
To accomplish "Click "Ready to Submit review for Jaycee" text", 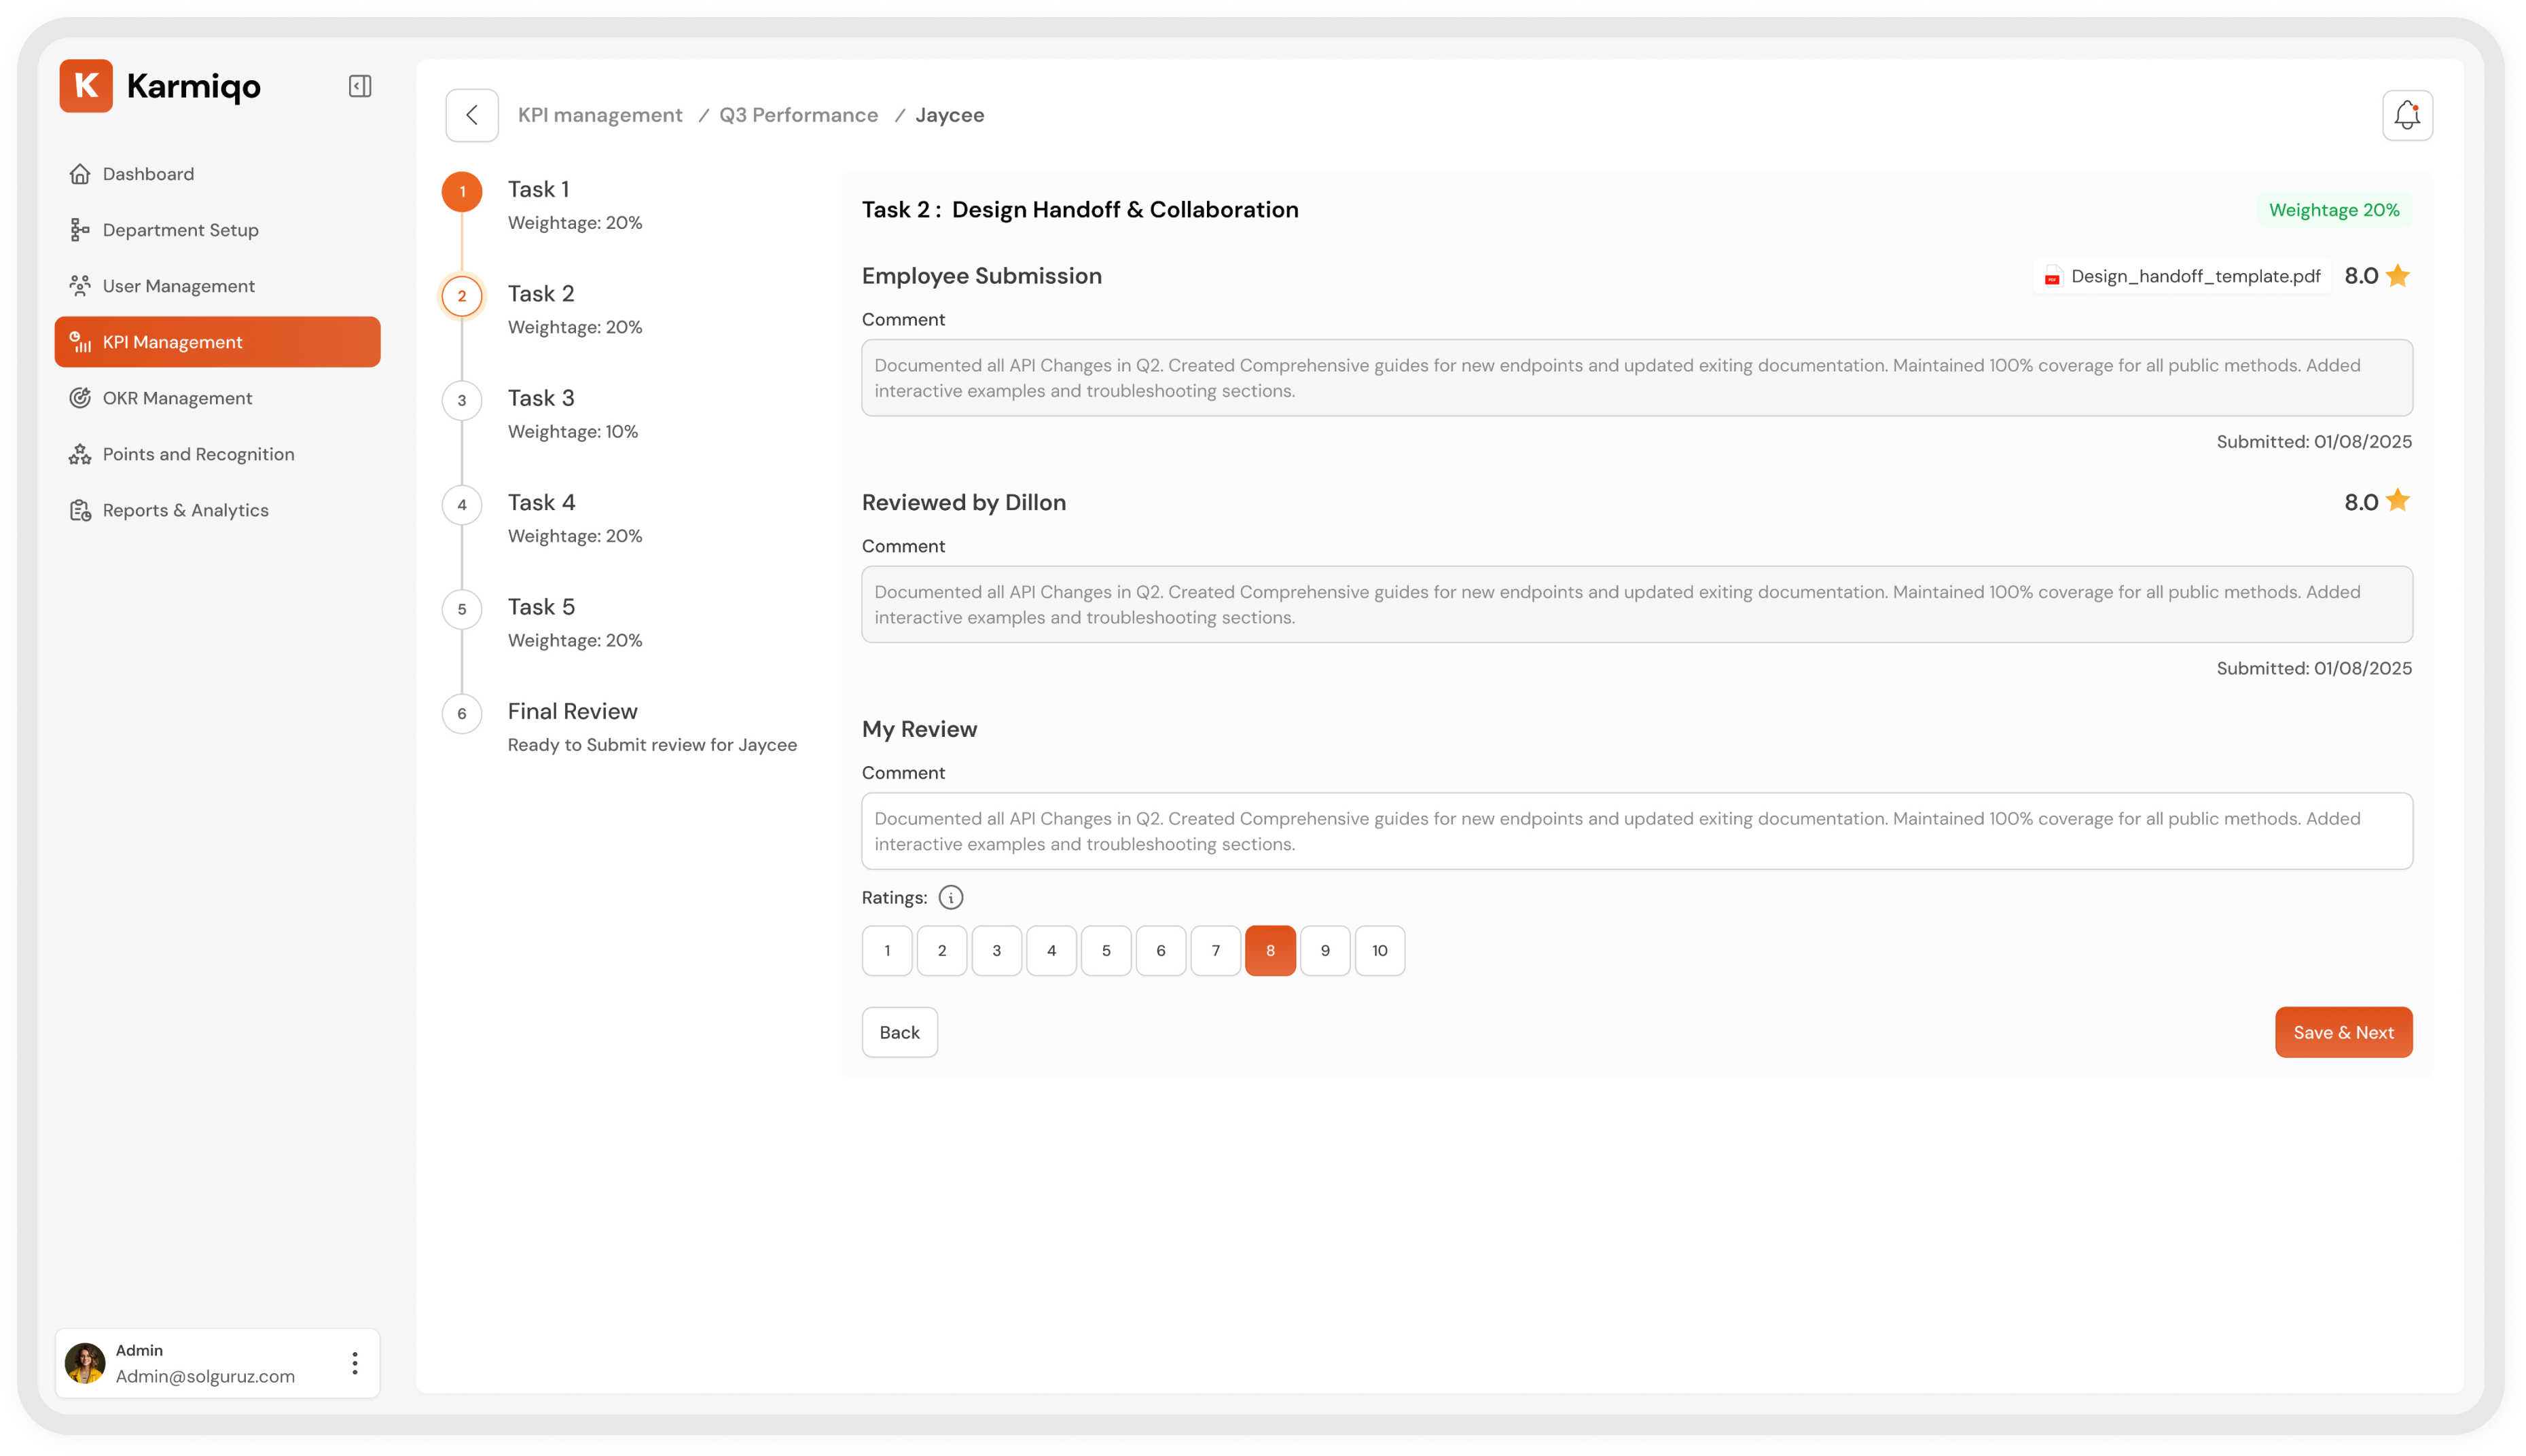I will tap(652, 745).
